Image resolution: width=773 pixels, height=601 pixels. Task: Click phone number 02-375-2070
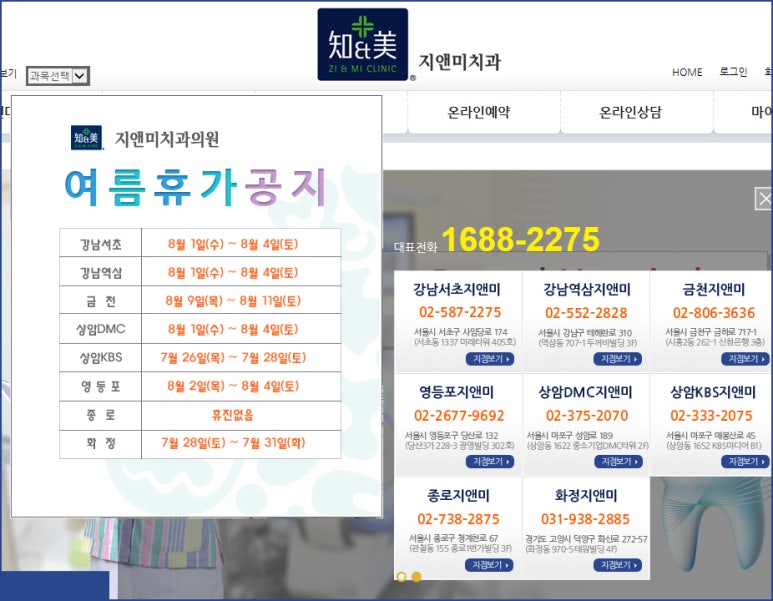point(587,416)
